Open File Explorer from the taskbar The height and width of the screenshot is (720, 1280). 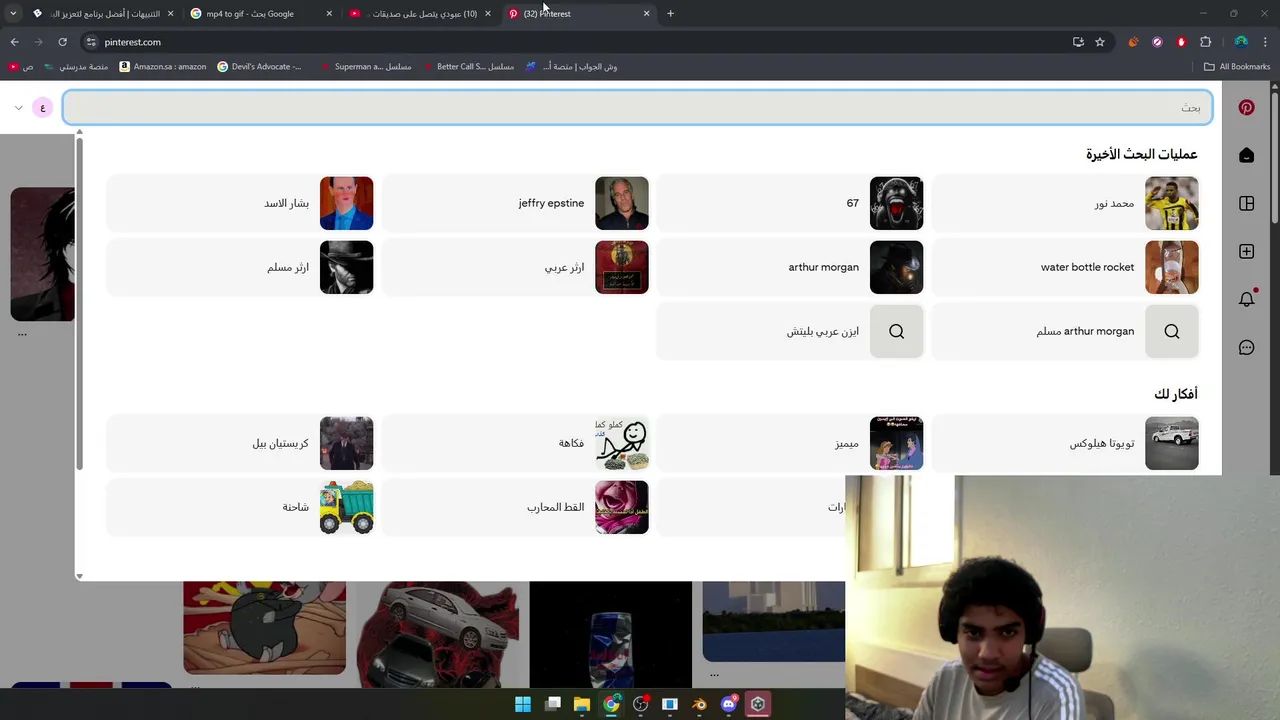[x=582, y=704]
